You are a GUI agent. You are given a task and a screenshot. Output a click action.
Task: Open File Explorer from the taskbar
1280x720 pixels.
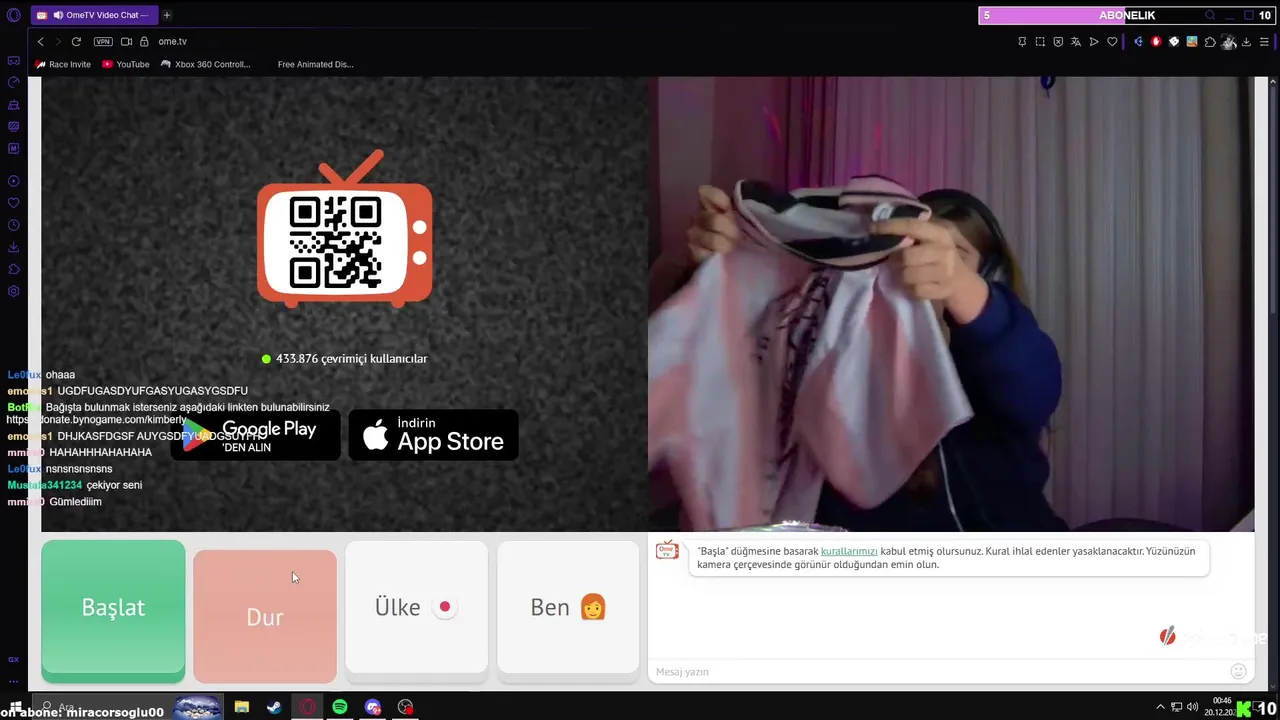click(242, 707)
